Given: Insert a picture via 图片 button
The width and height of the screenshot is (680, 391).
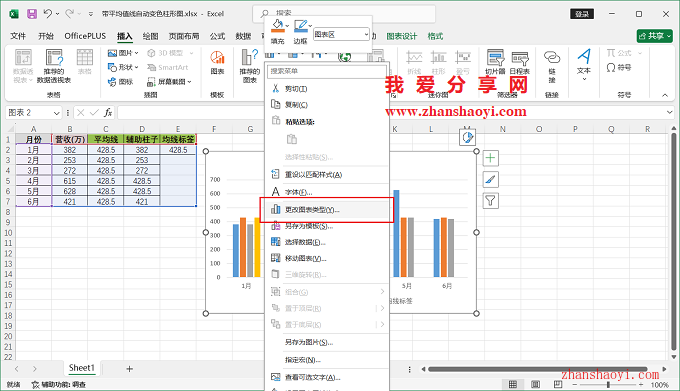Looking at the screenshot, I should pyautogui.click(x=123, y=53).
